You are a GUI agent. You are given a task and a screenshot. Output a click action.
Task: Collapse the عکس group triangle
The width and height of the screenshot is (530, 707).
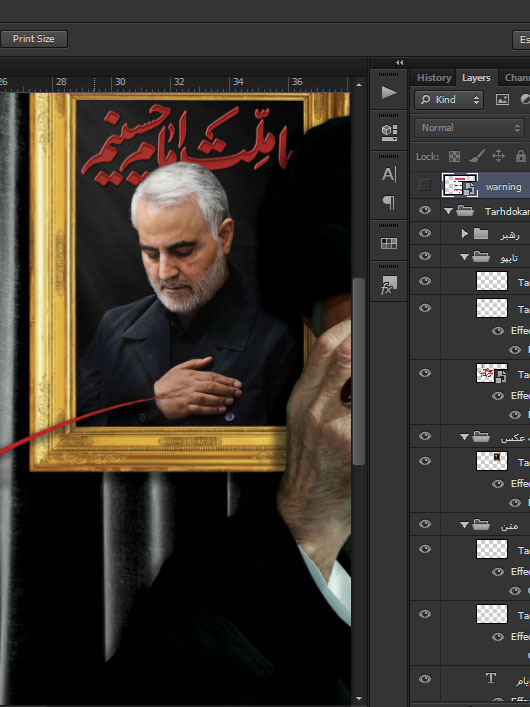(465, 436)
